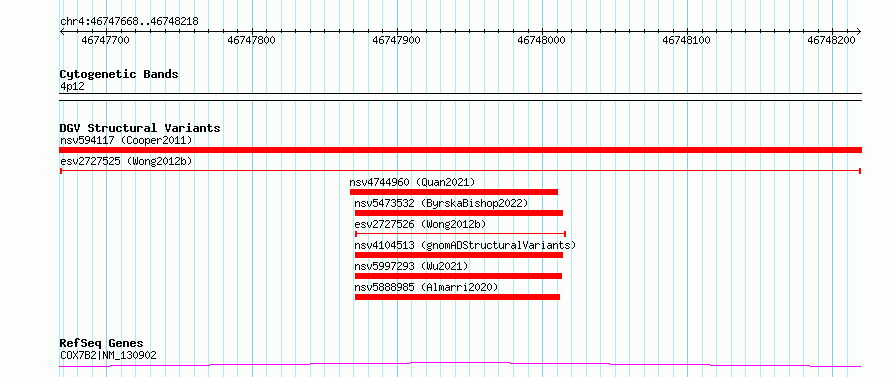Viewport: 890px width, 377px height.
Task: Open DGV Structural Variants track title
Action: coord(140,128)
